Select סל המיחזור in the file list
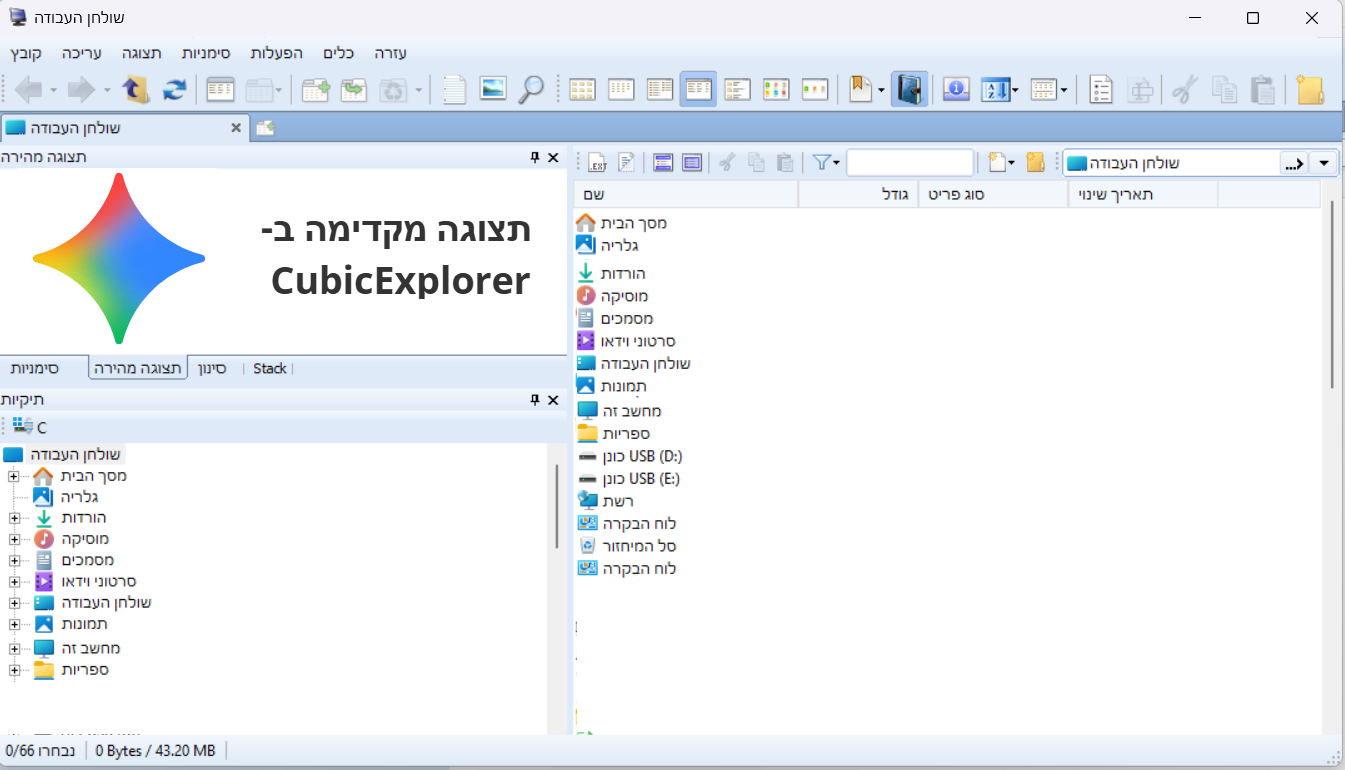Viewport: 1345px width, 770px height. [628, 546]
